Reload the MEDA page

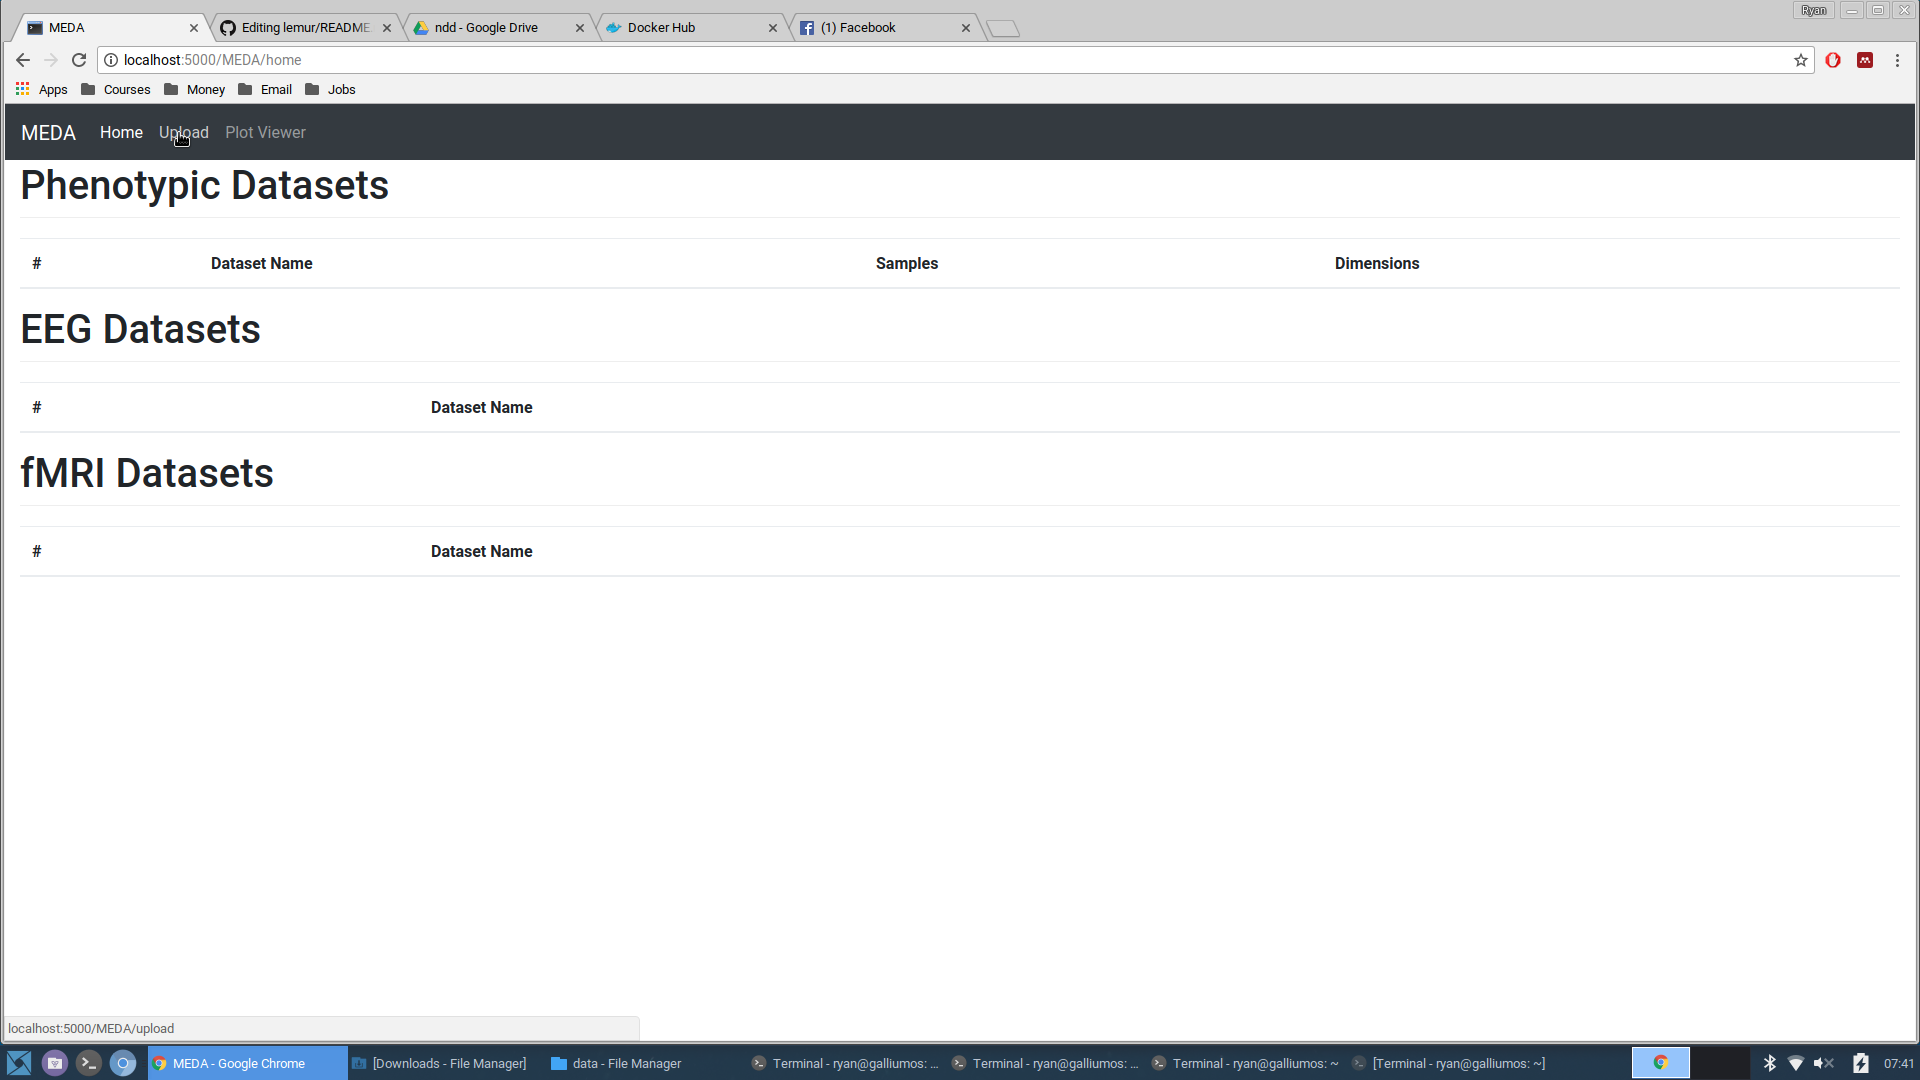pyautogui.click(x=79, y=60)
